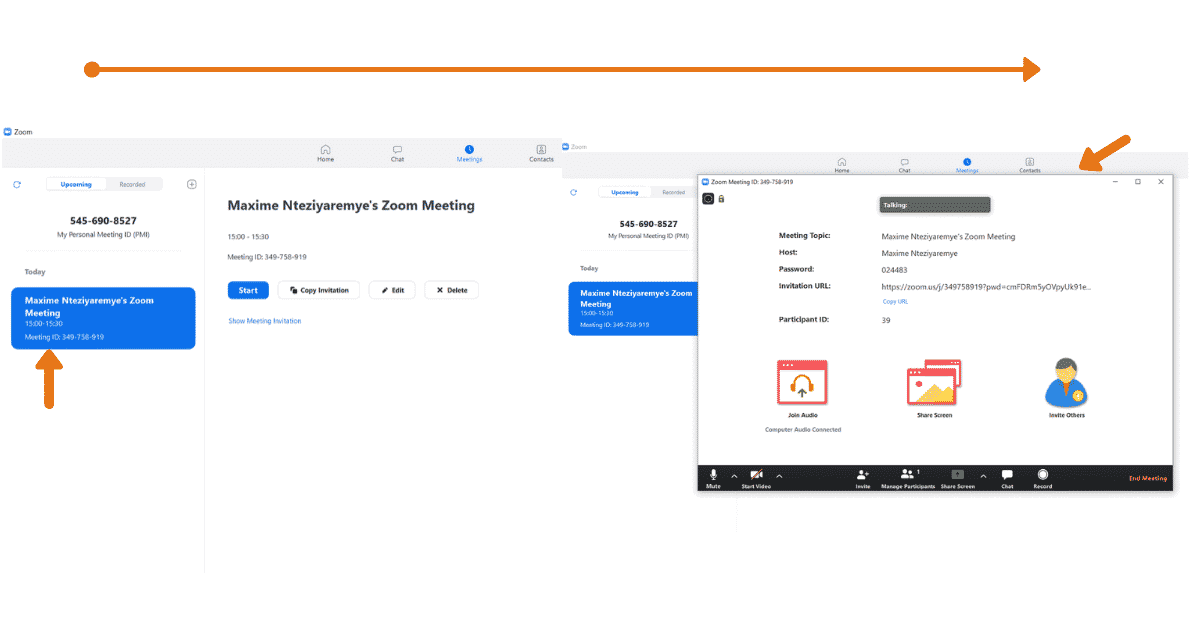Click Copy URL link

pos(895,301)
